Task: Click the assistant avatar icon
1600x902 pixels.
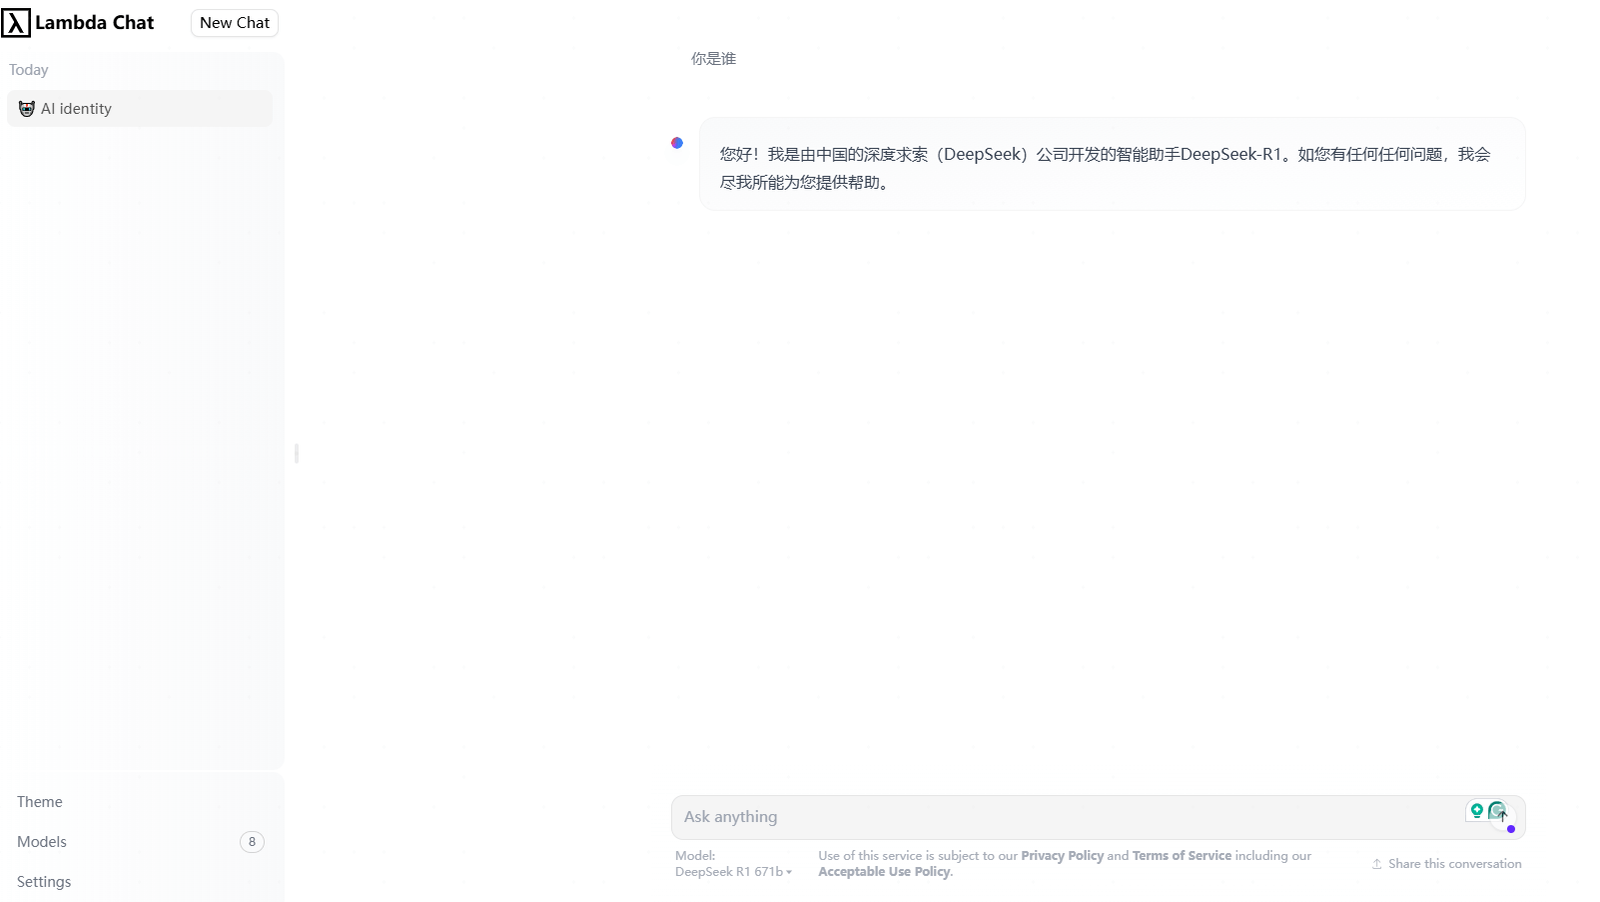Action: (x=677, y=143)
